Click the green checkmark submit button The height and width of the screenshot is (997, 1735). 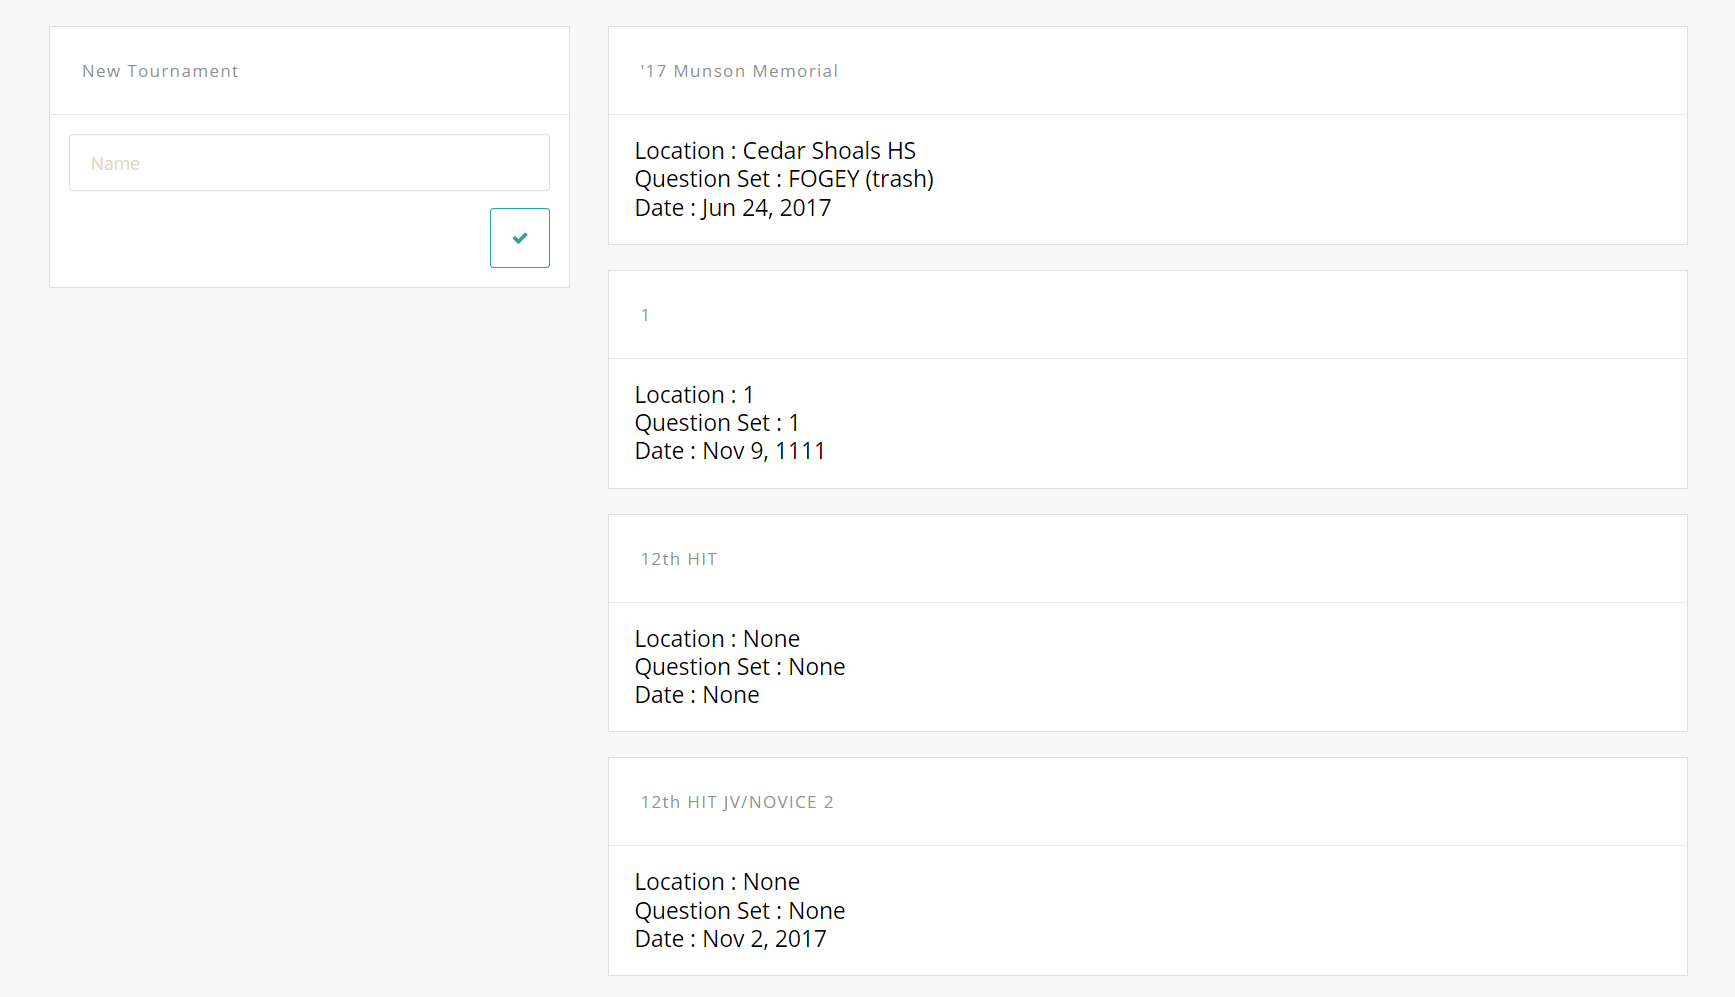coord(519,238)
